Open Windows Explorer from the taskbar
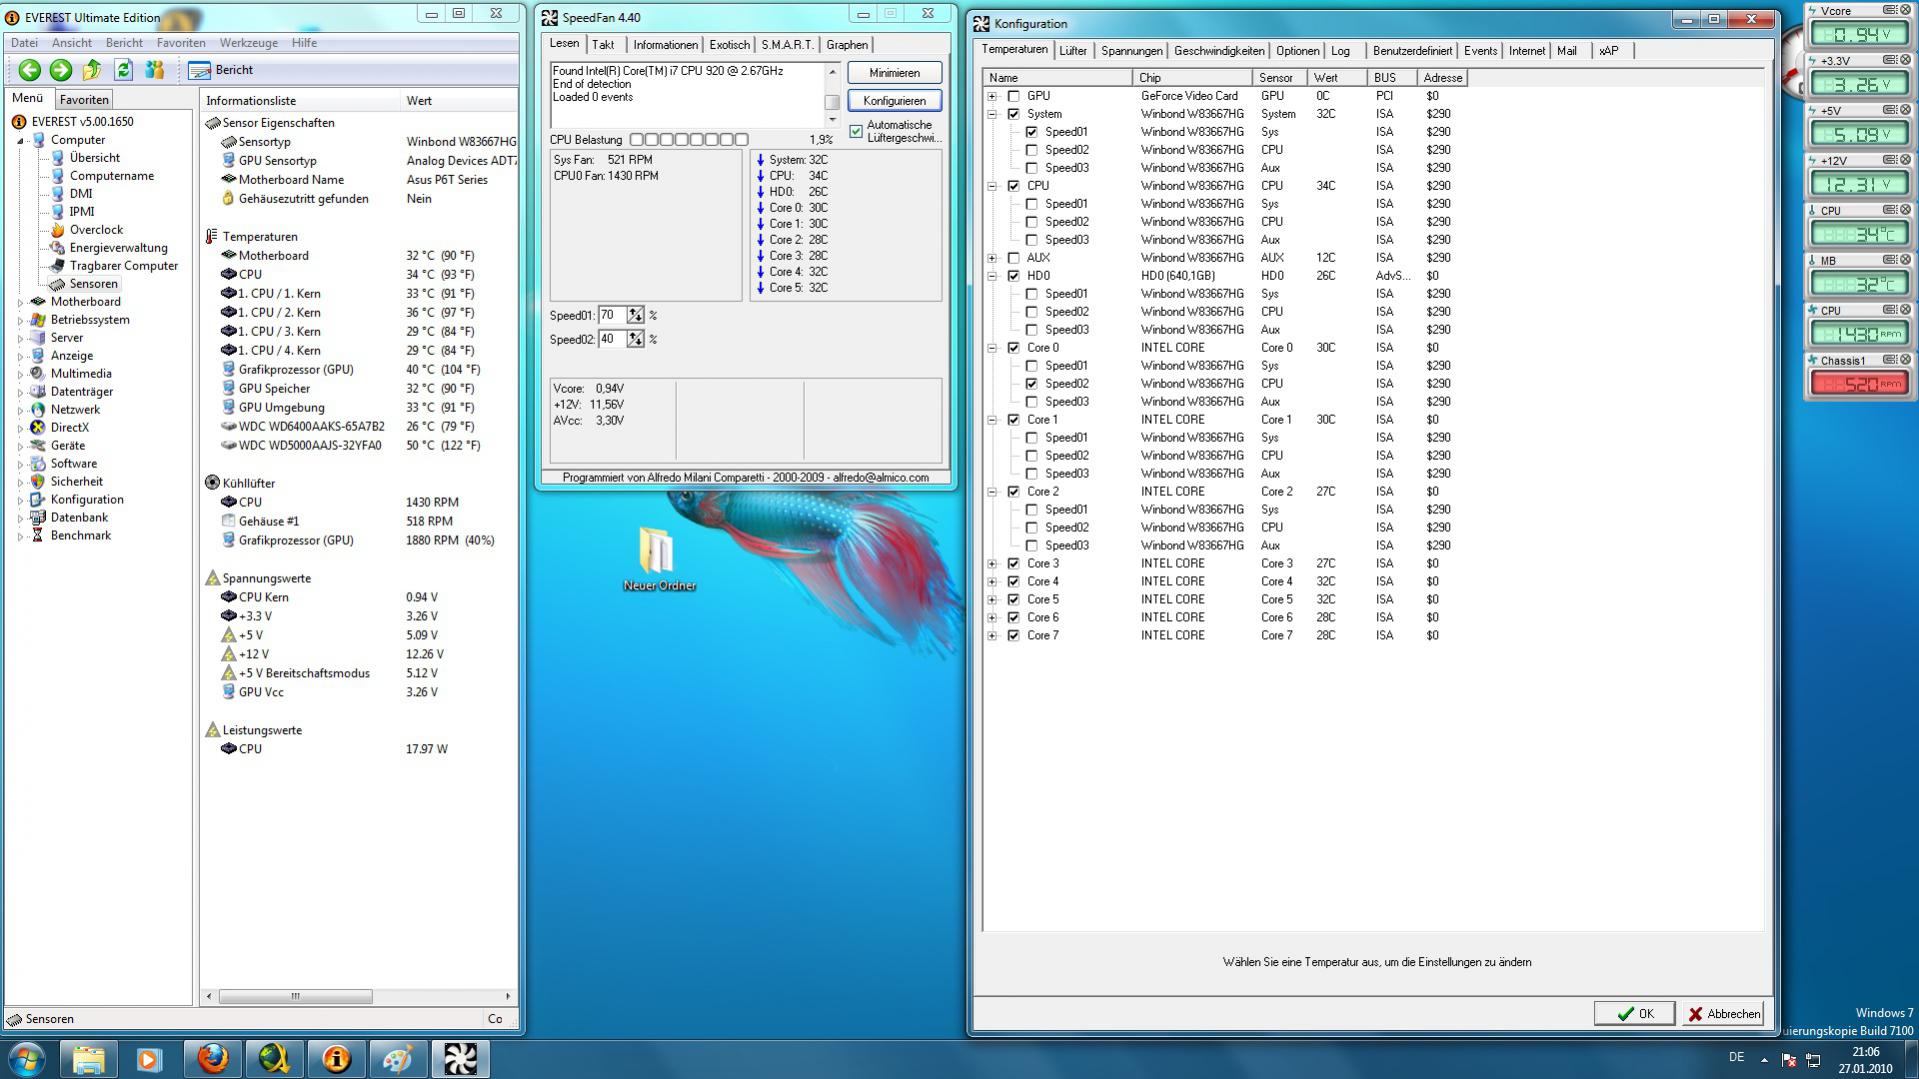 click(x=88, y=1058)
